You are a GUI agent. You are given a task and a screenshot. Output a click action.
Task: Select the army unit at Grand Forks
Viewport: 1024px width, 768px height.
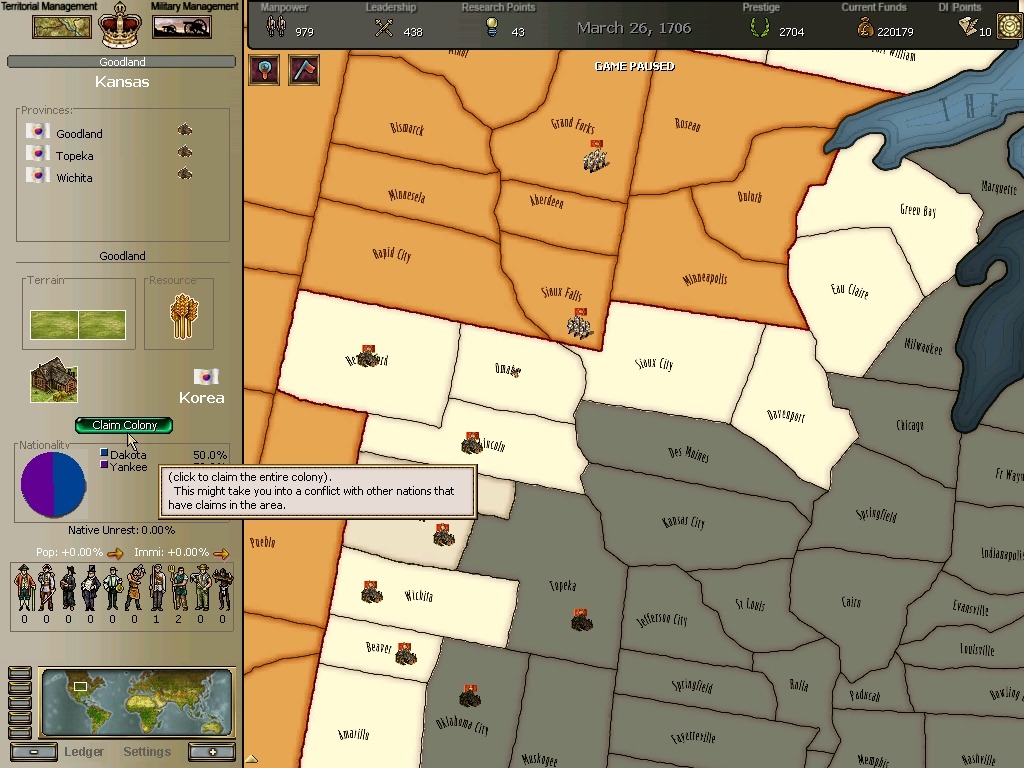(596, 156)
